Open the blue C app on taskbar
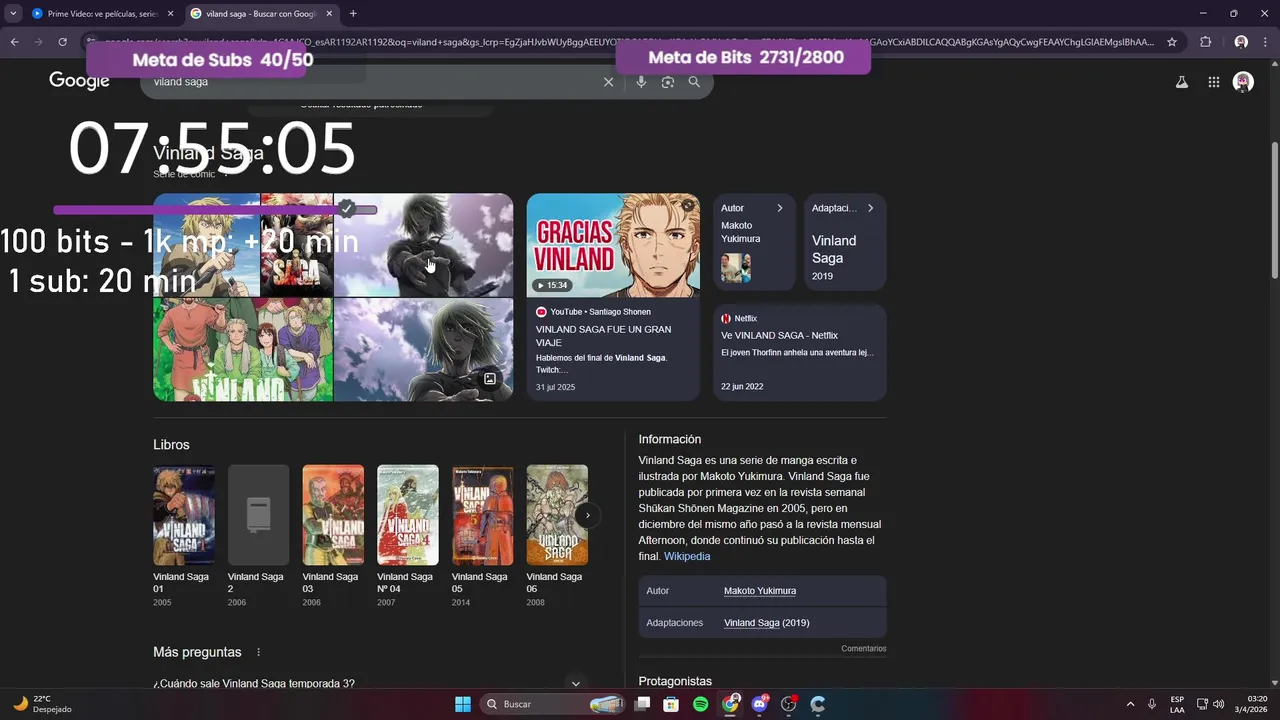Screen dimensions: 1280x720 (x=817, y=704)
